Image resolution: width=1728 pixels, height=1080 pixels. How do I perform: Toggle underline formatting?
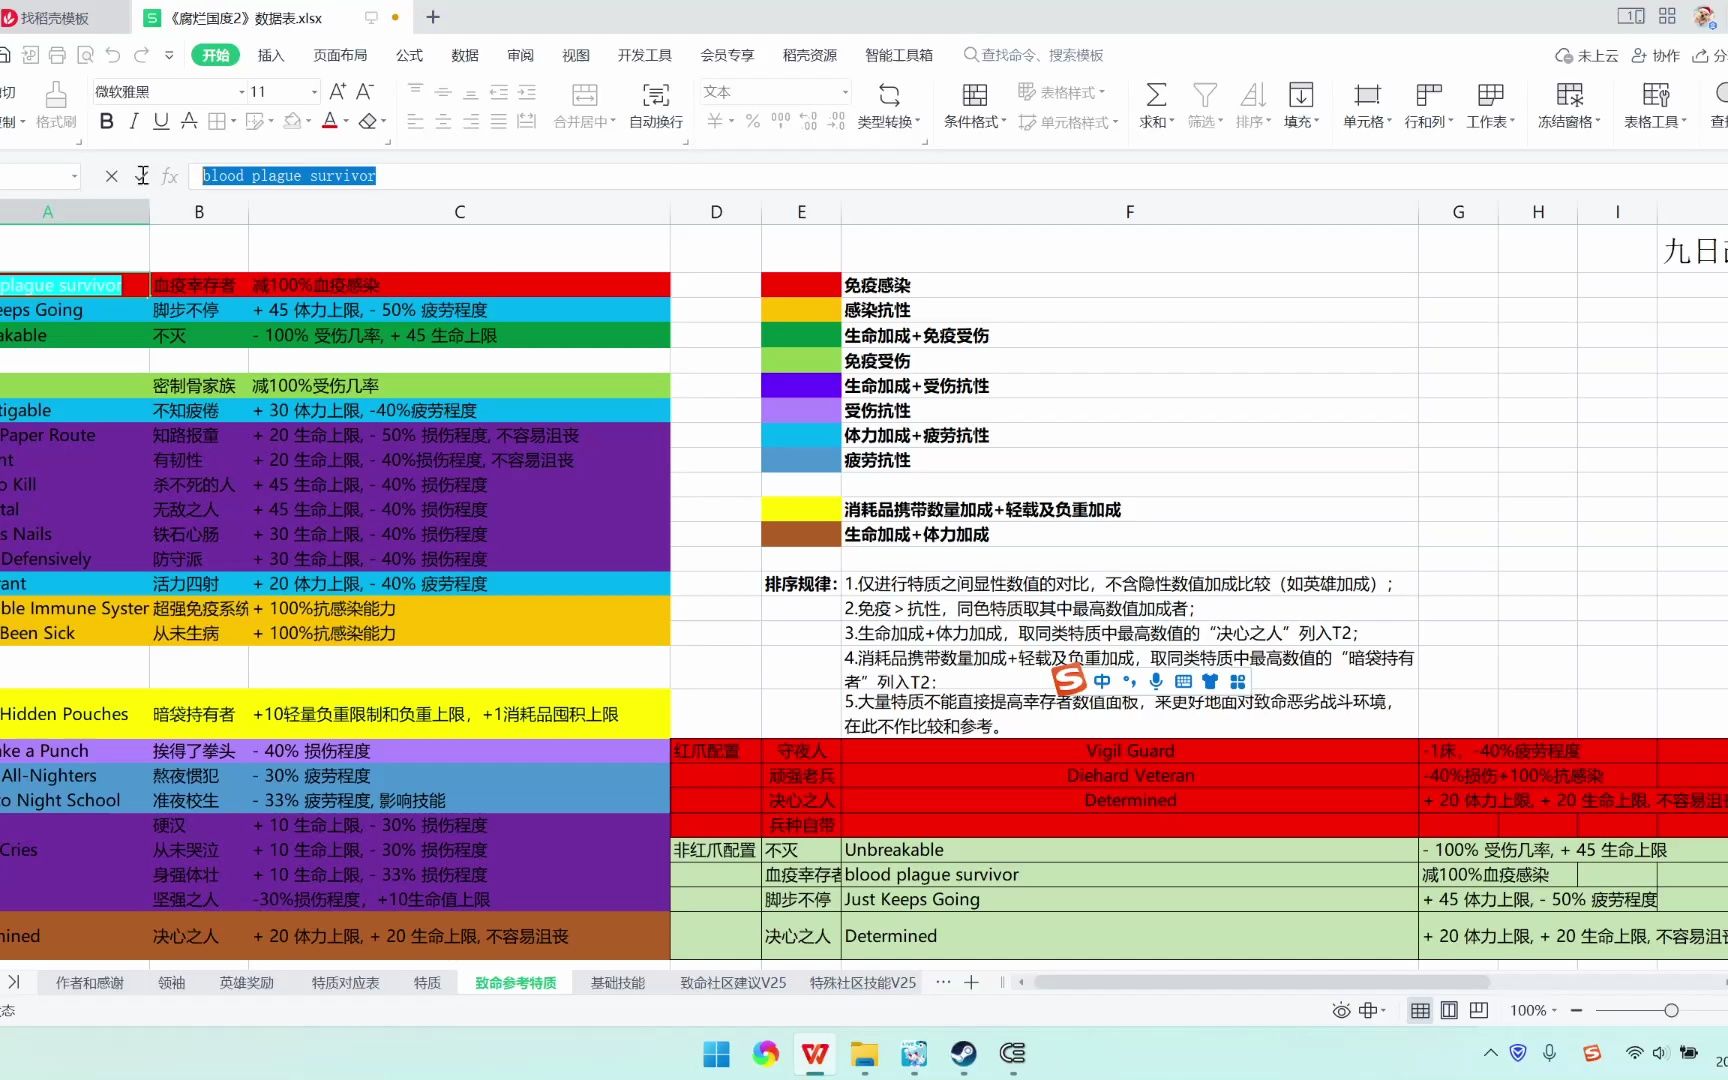coord(160,121)
